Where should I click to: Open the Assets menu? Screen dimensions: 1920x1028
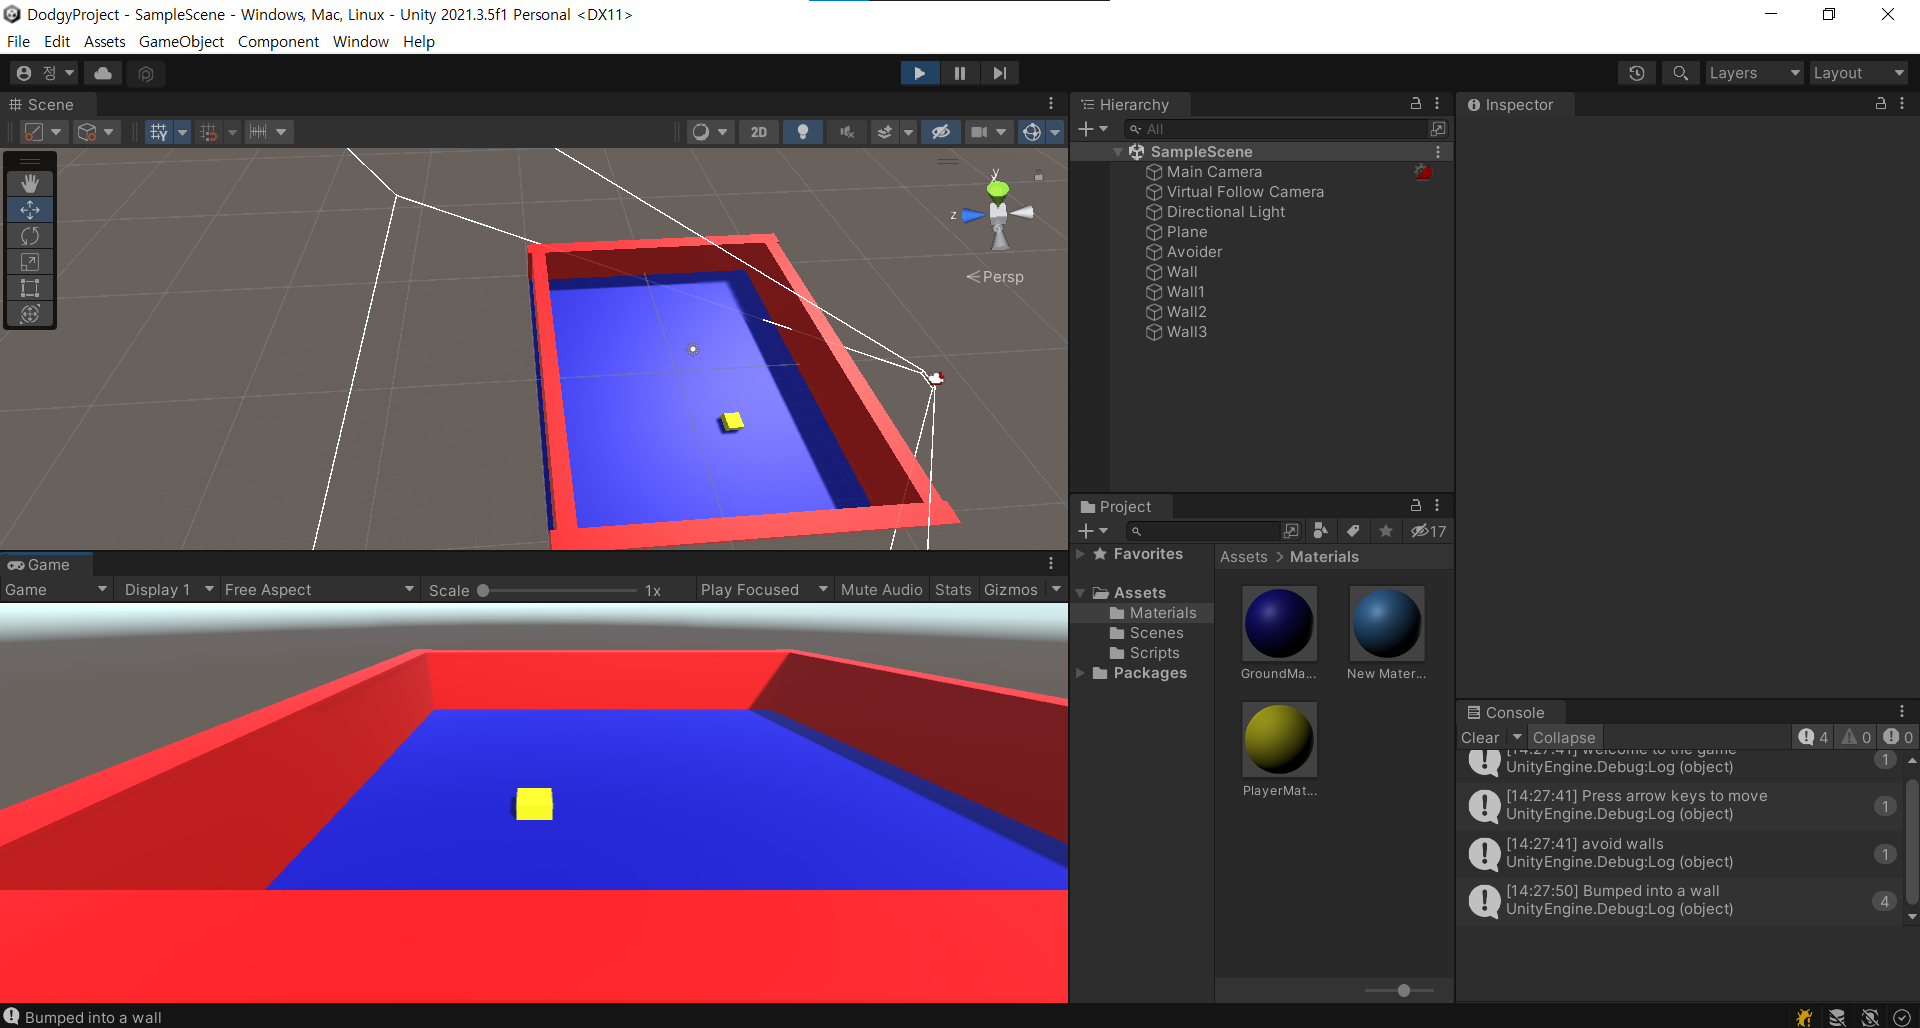[x=105, y=41]
